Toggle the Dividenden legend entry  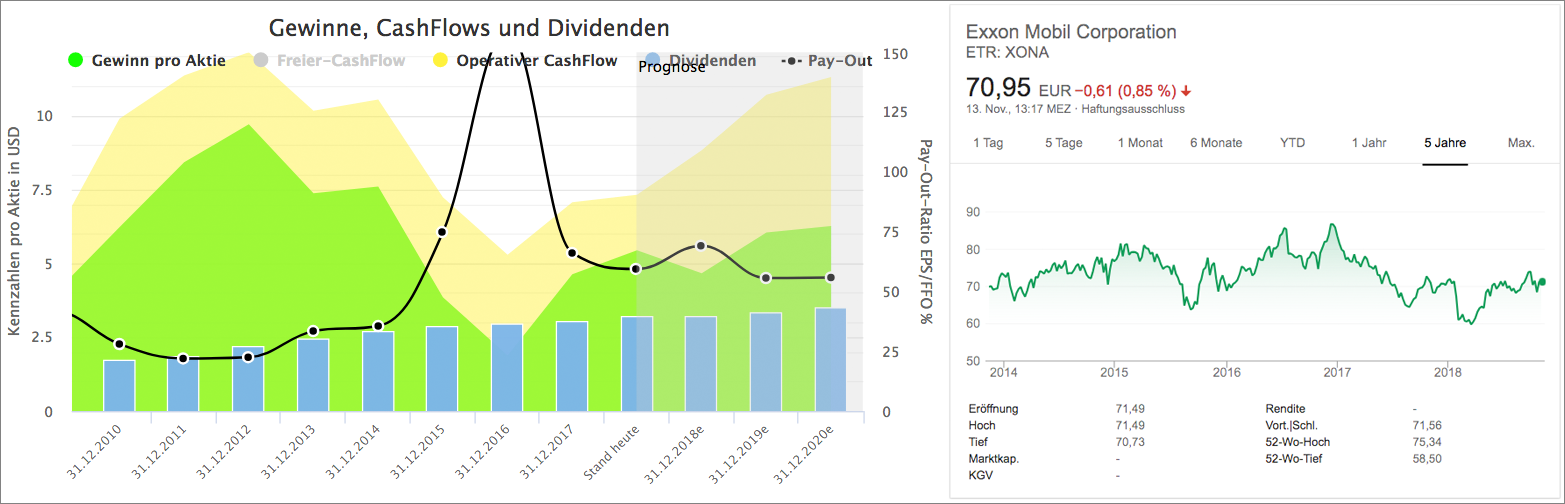click(700, 60)
